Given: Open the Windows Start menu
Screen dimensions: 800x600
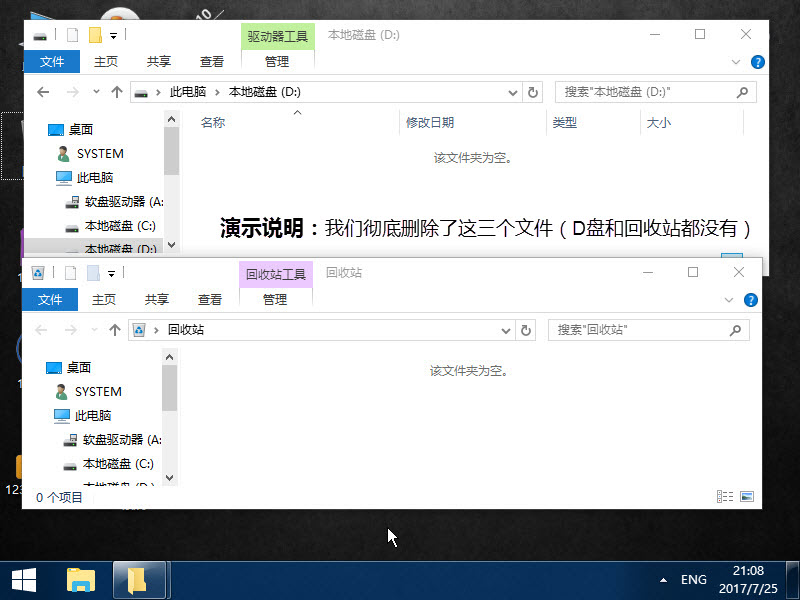Looking at the screenshot, I should pos(23,580).
